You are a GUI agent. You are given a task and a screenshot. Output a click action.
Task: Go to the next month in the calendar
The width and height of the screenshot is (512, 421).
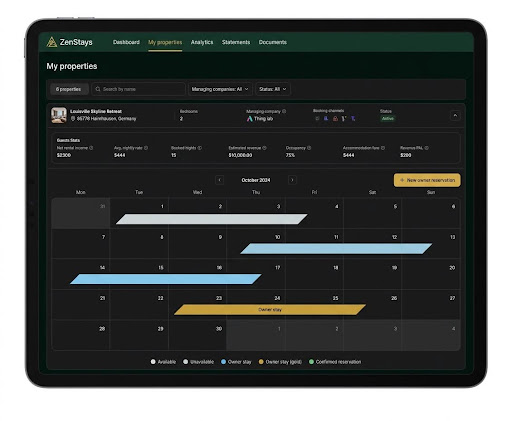tap(292, 180)
